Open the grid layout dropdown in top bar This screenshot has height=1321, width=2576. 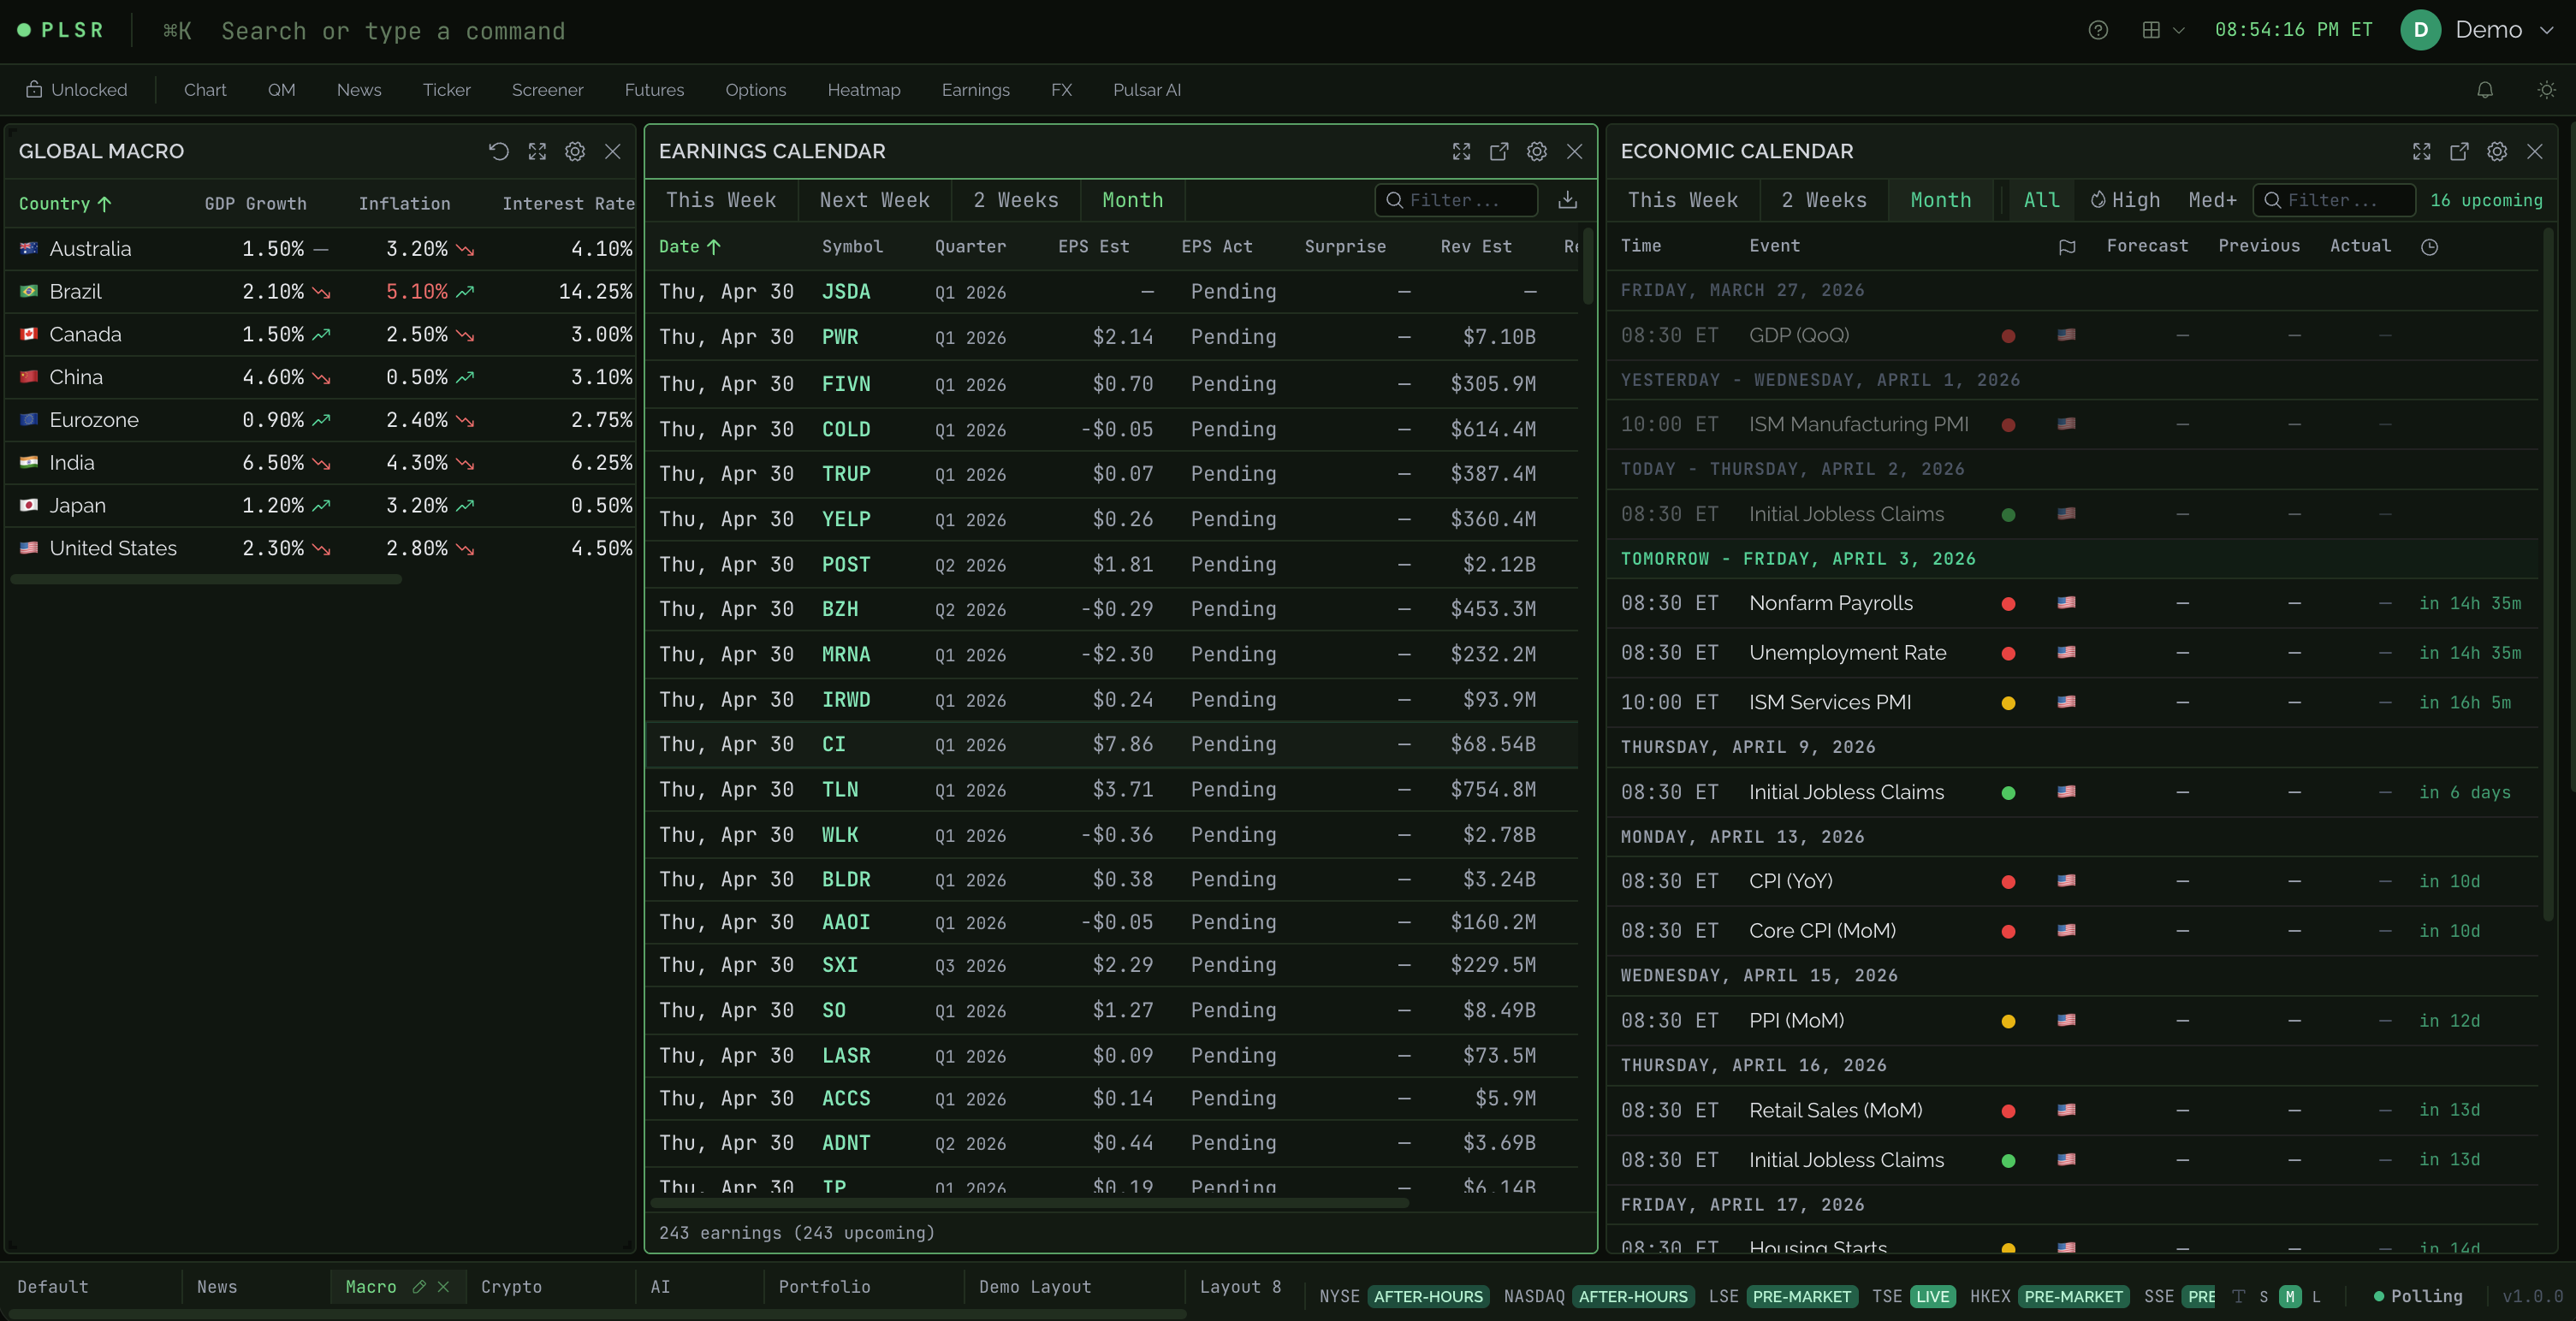[2162, 30]
